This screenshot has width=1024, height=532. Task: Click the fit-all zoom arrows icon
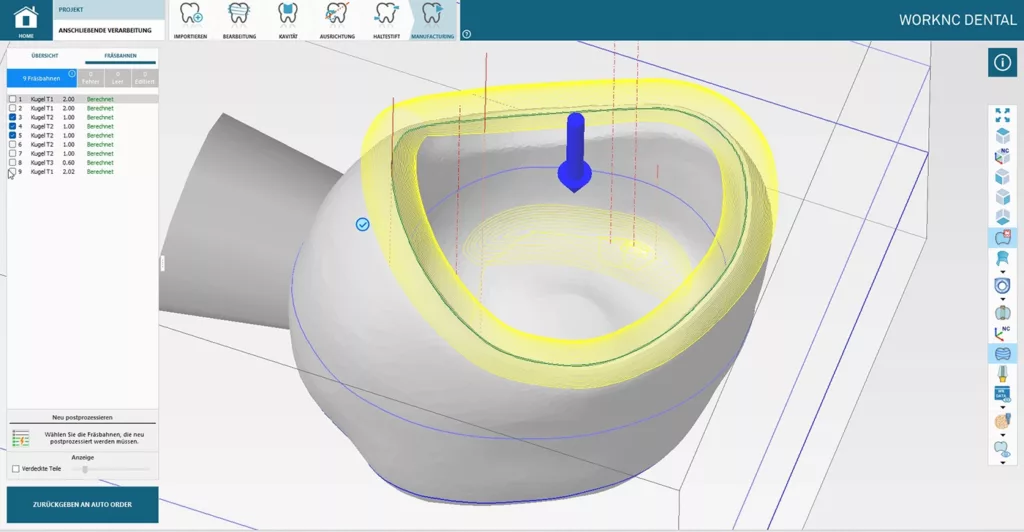tap(1002, 116)
